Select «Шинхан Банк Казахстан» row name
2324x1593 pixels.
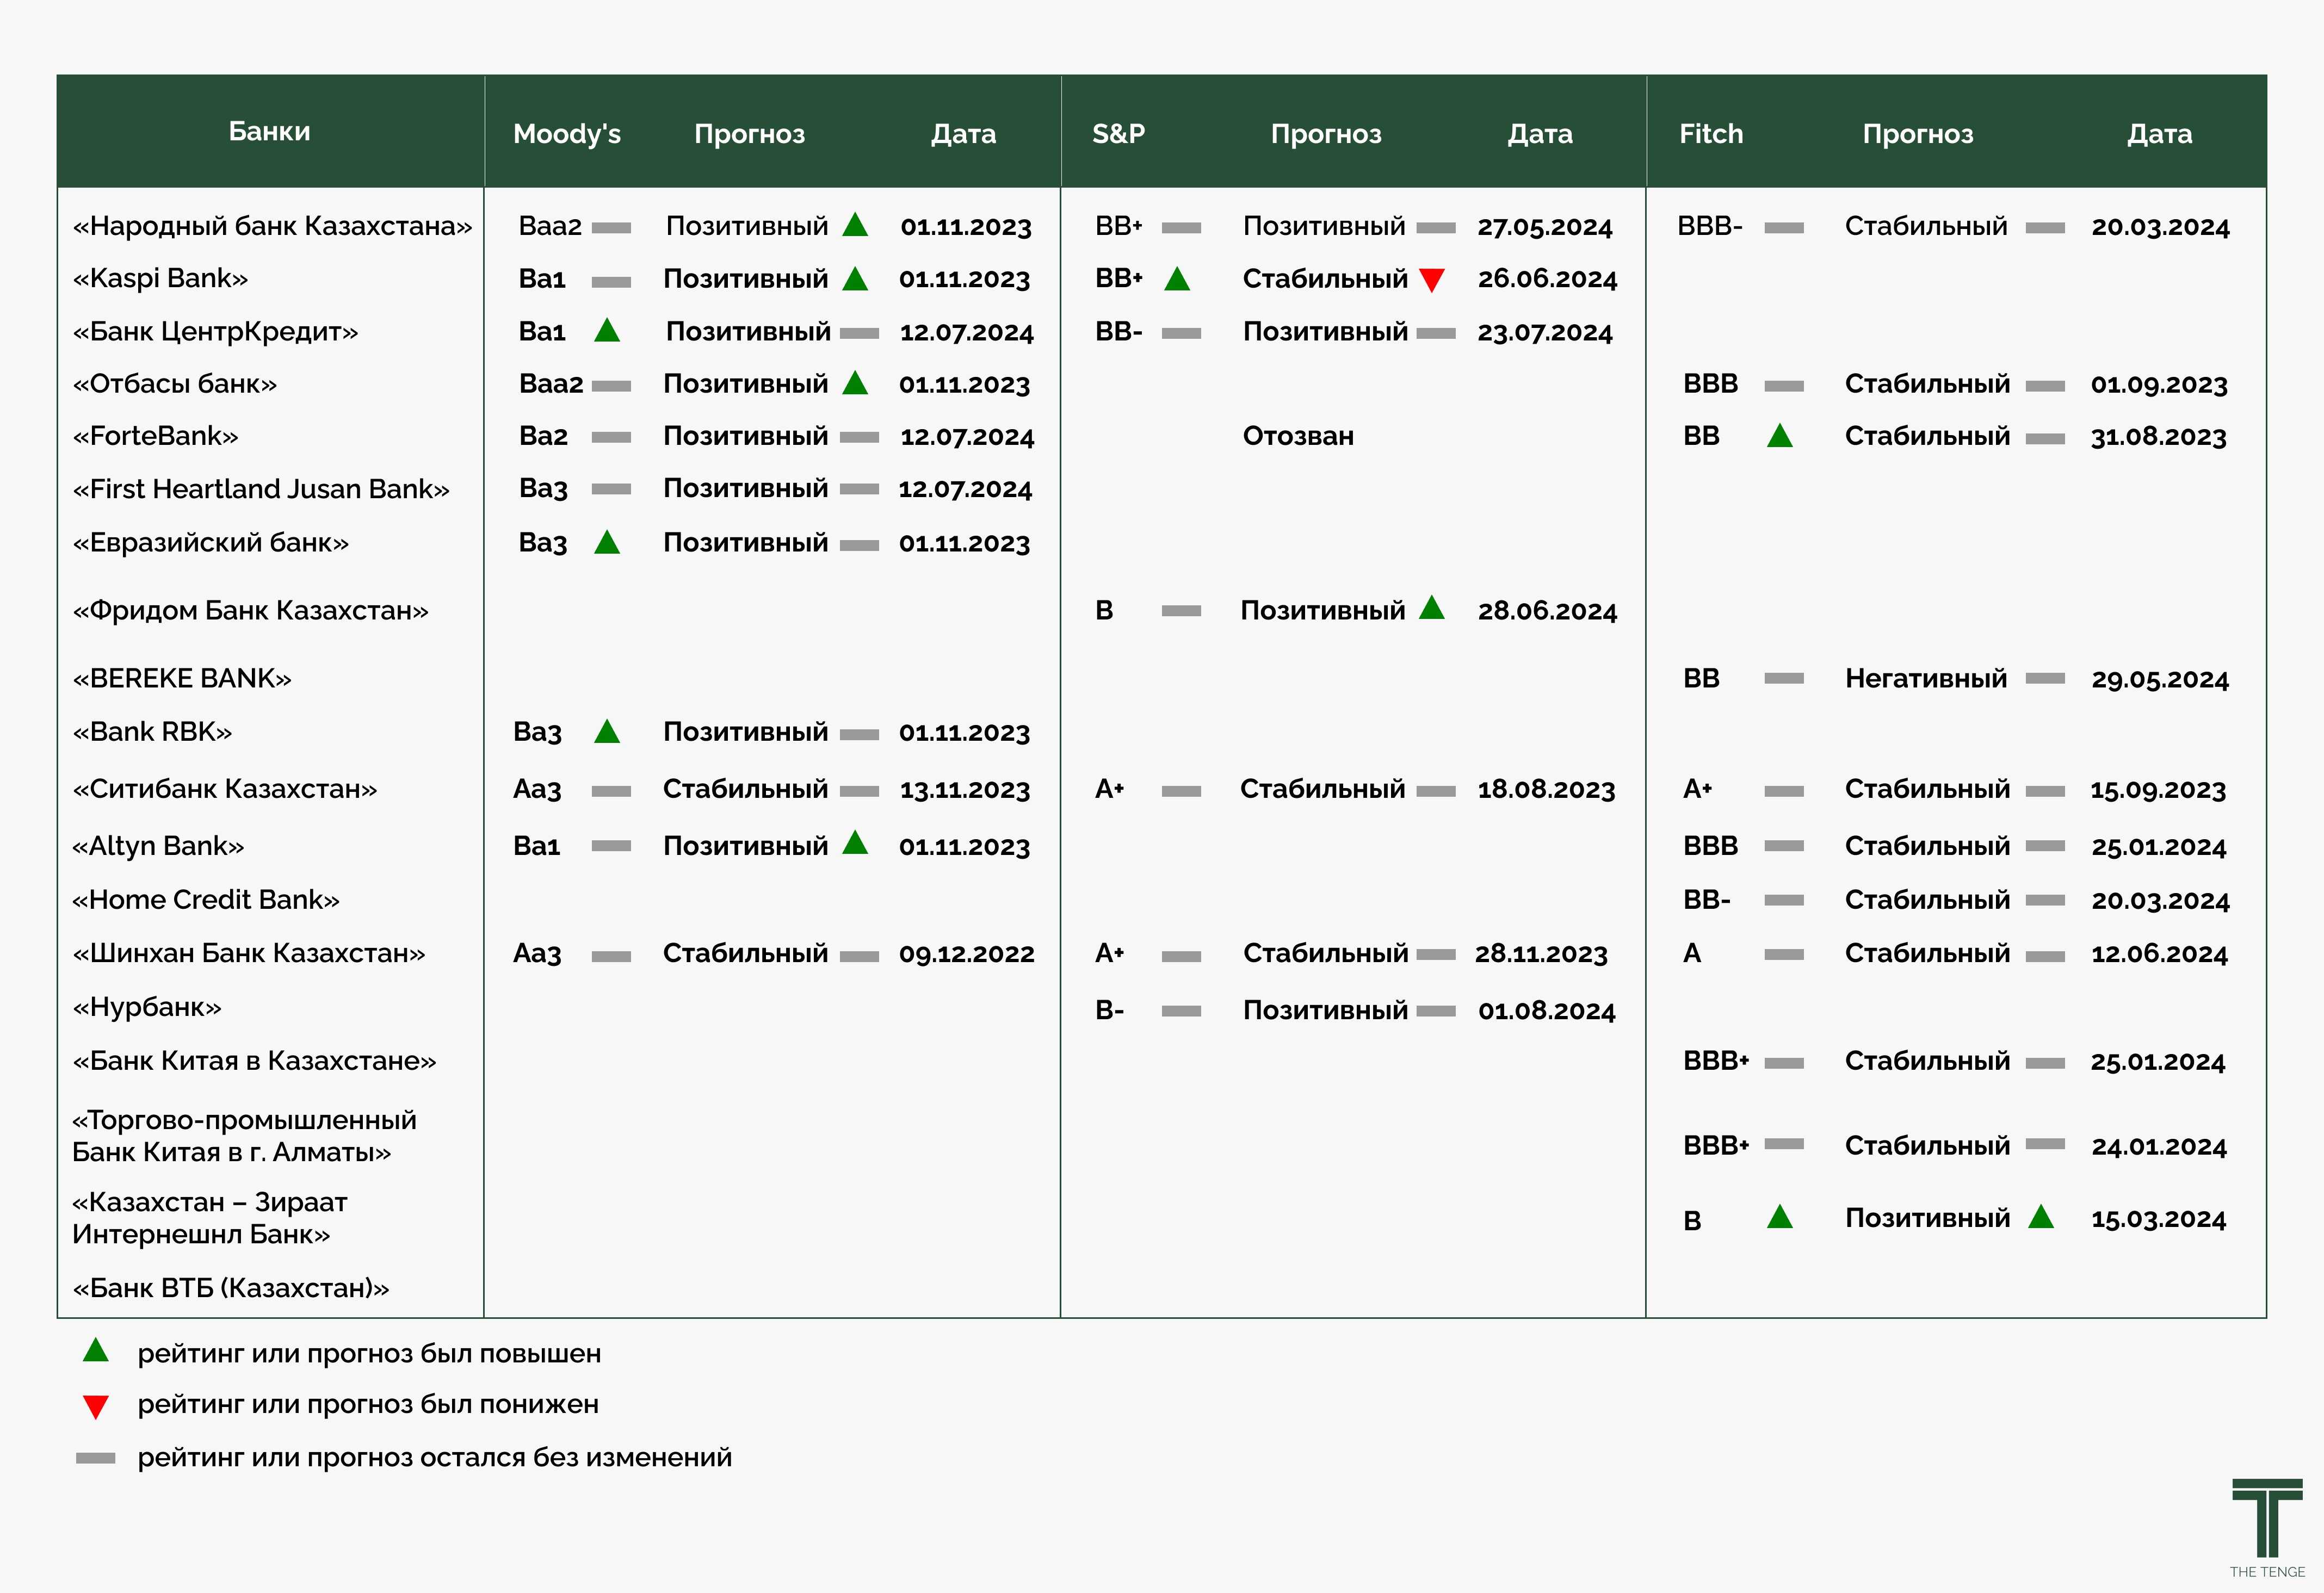coord(249,954)
